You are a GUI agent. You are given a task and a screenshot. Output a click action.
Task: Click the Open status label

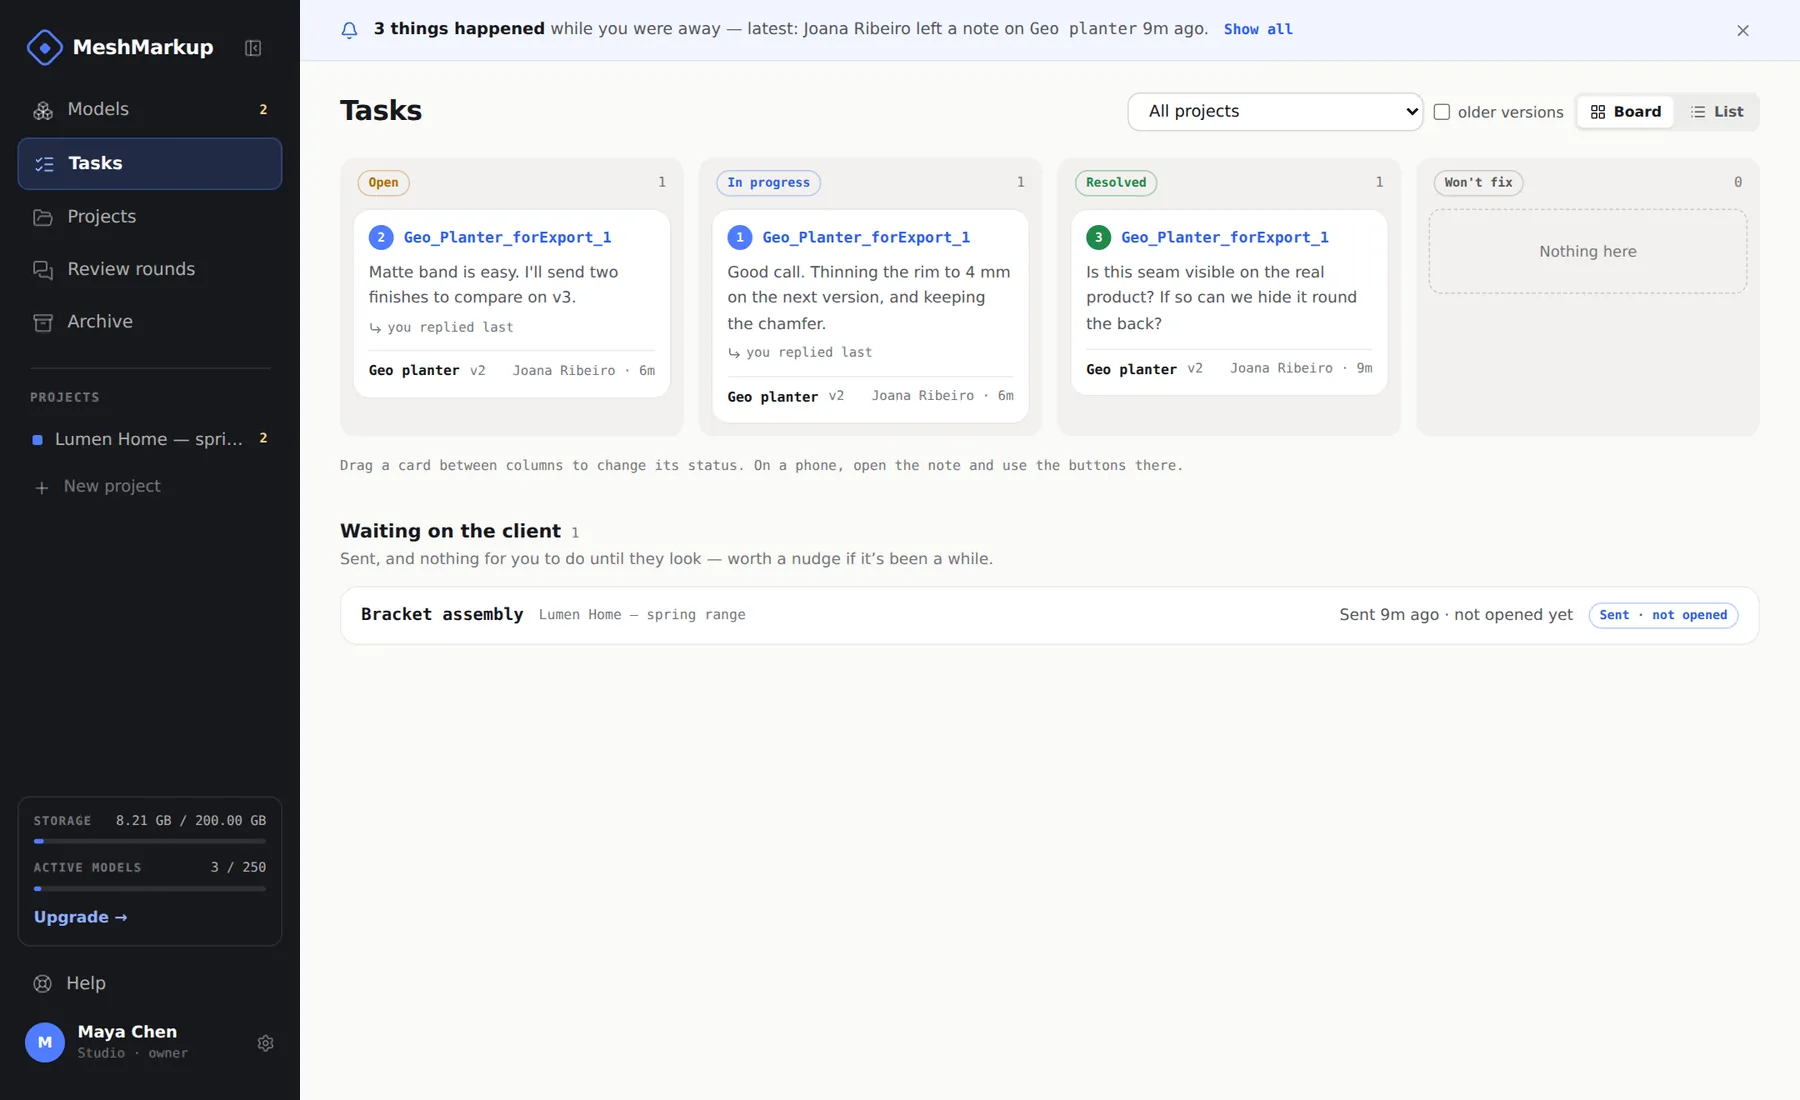point(383,183)
